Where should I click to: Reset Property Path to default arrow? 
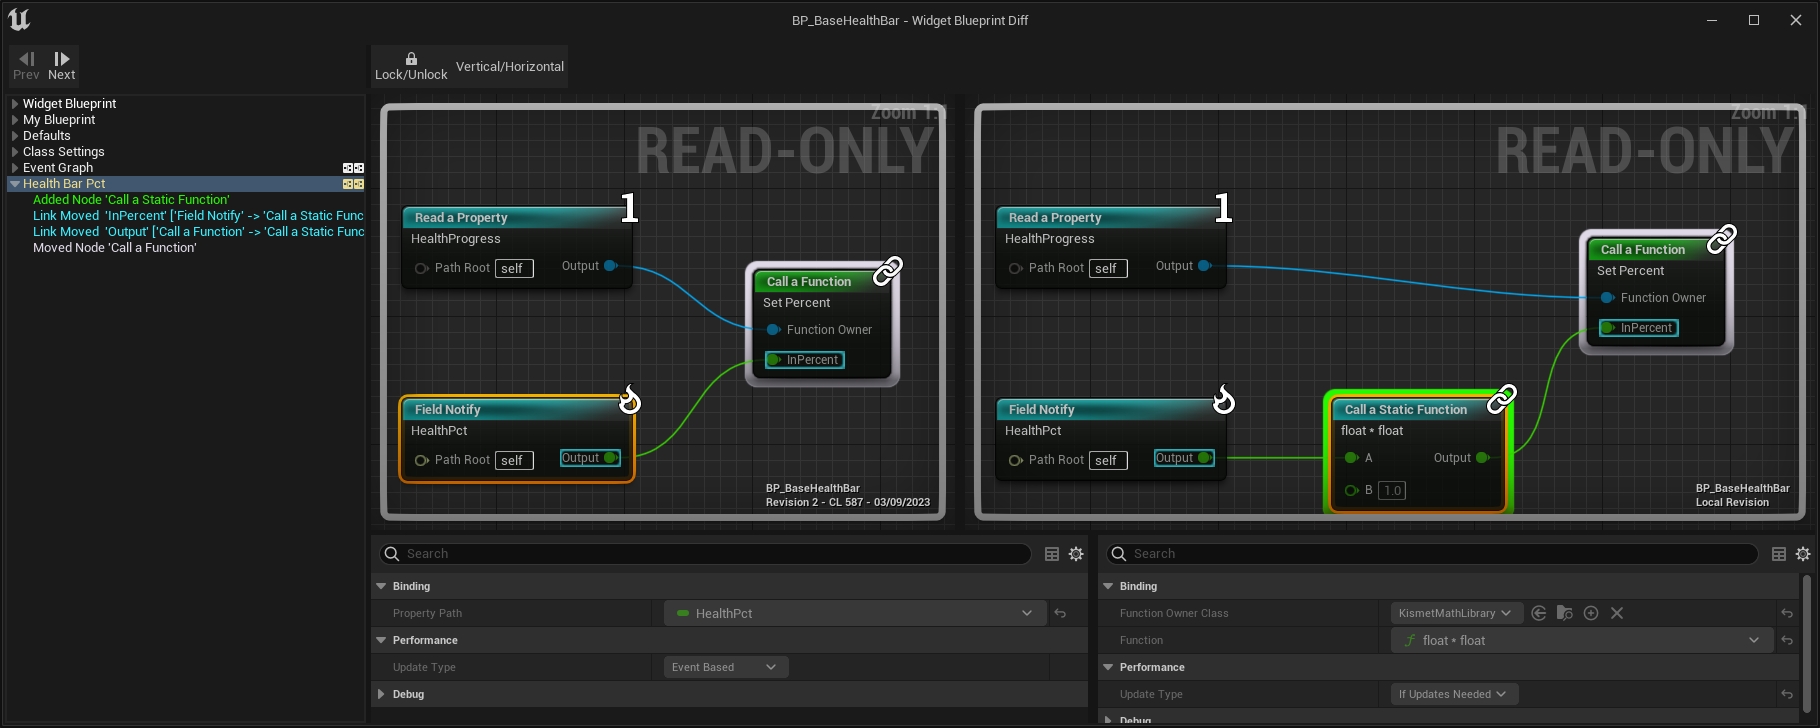pos(1061,614)
